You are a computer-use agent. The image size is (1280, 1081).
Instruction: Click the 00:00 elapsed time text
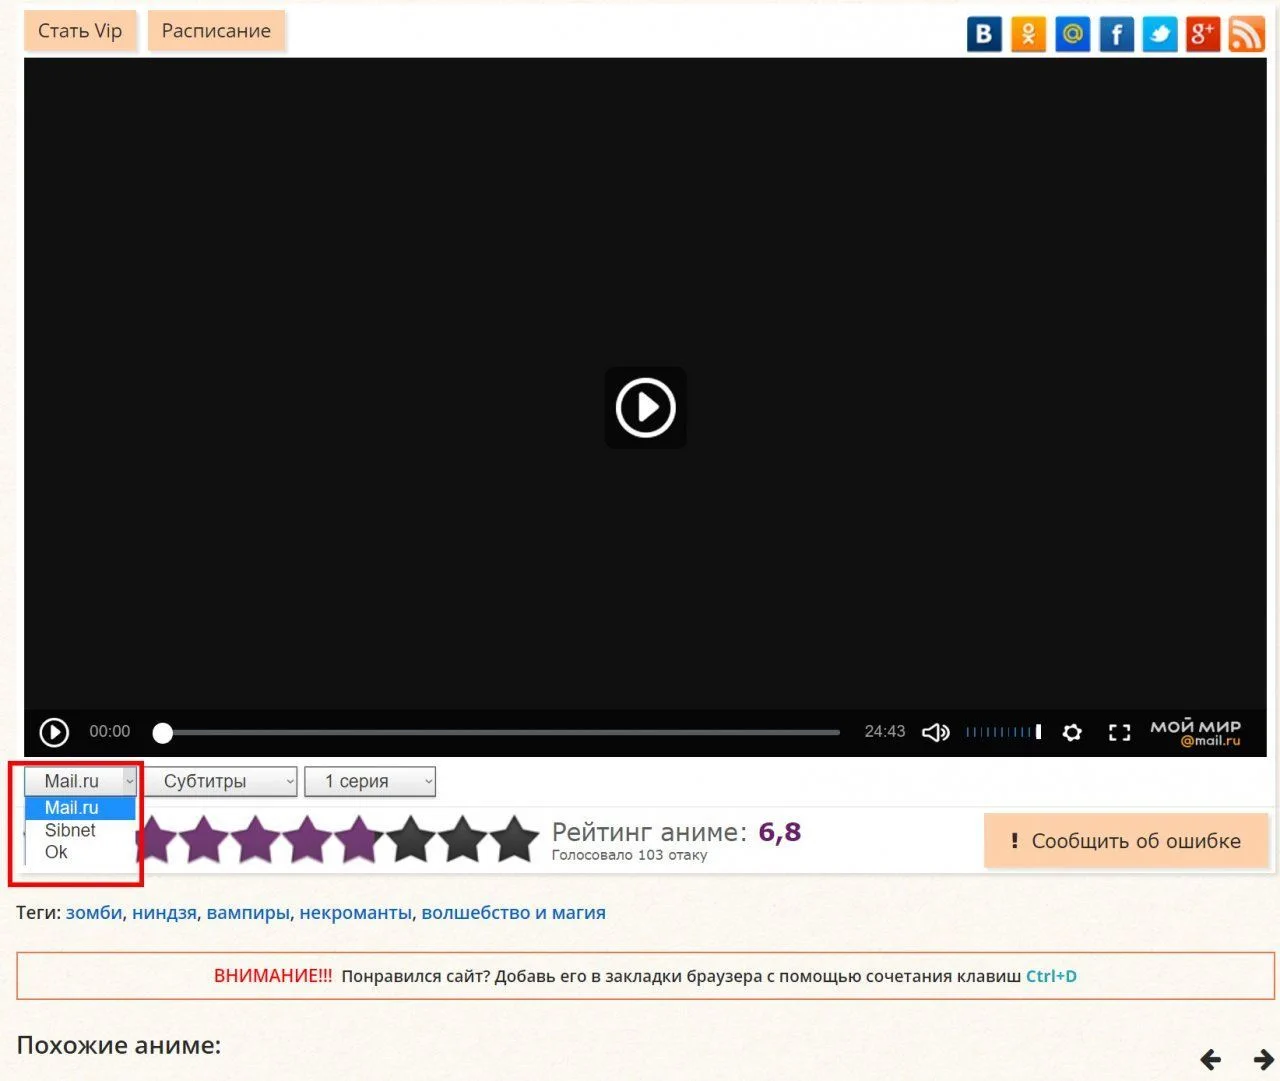point(110,732)
